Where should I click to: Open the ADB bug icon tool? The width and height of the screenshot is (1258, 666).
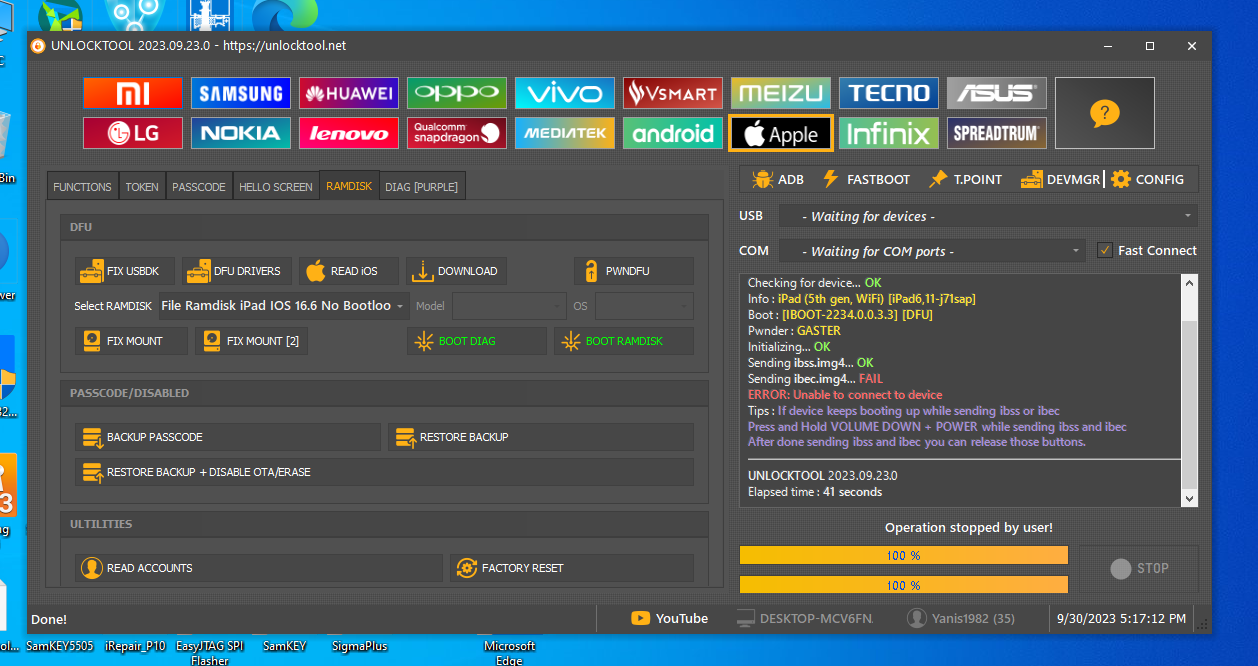[778, 179]
